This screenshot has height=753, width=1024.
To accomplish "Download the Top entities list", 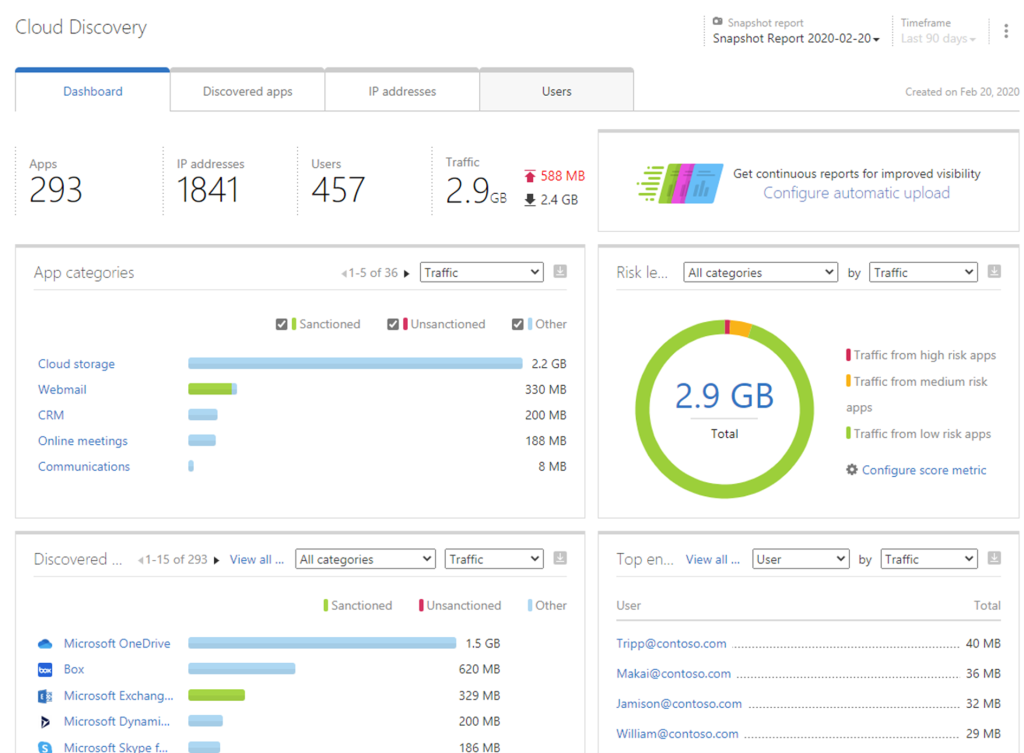I will (x=994, y=558).
